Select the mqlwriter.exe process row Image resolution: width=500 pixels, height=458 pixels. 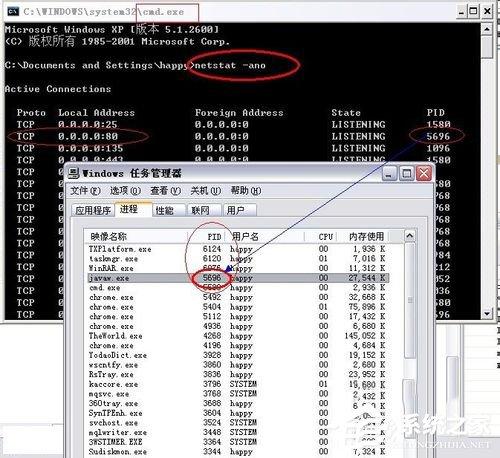coord(237,433)
